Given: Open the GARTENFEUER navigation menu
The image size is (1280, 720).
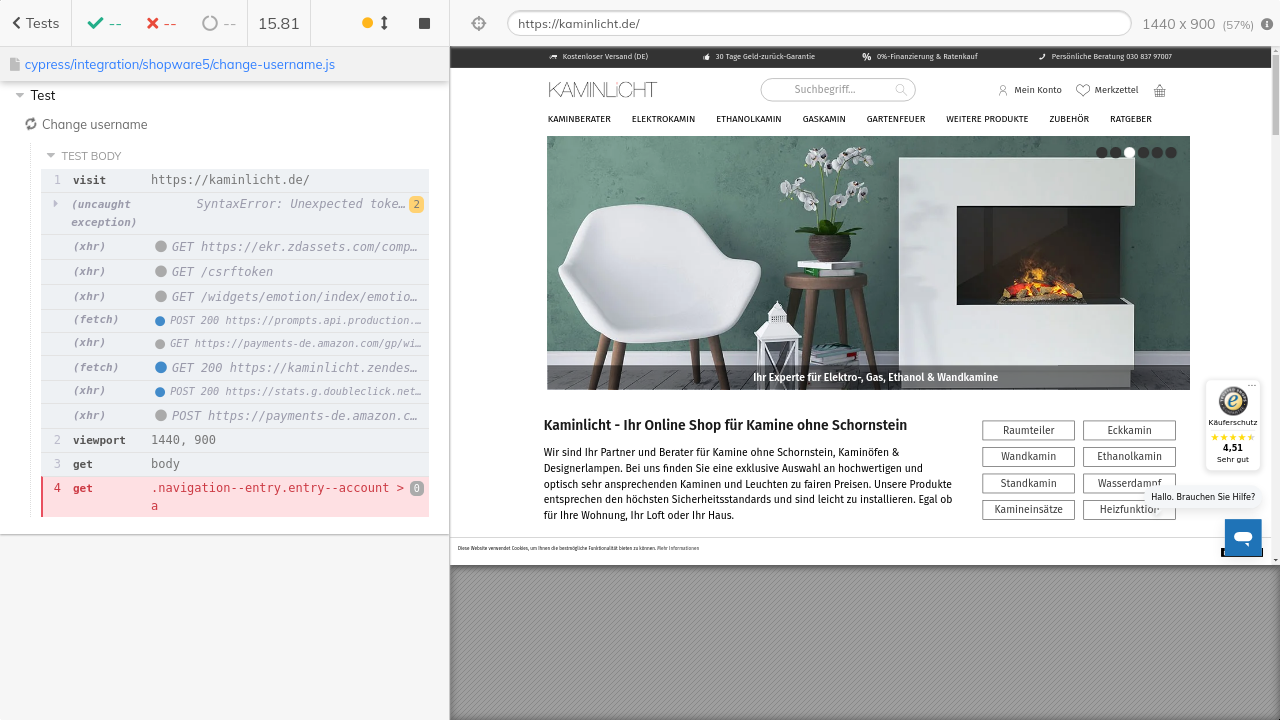Looking at the screenshot, I should (895, 119).
